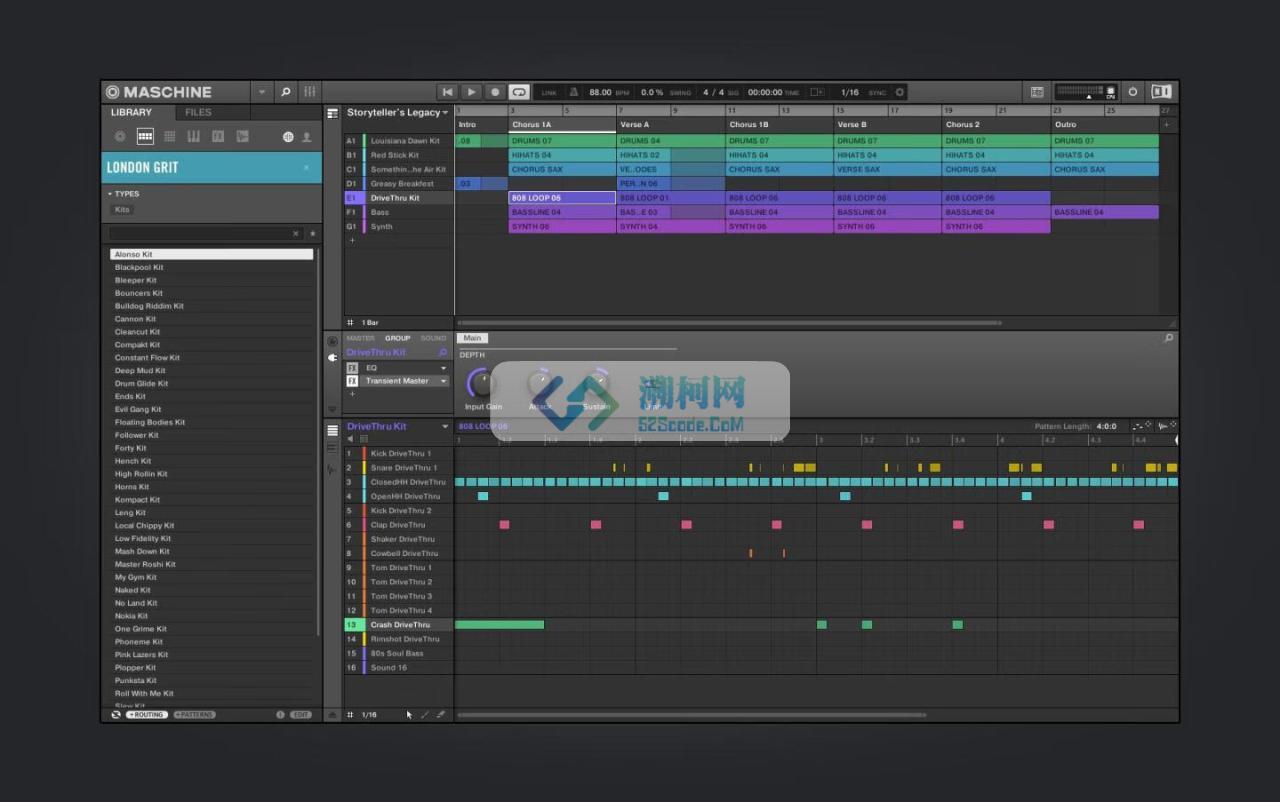Open quick browse magnifier beside DriveThru Kit
Screen dimensions: 1280x802
point(443,352)
